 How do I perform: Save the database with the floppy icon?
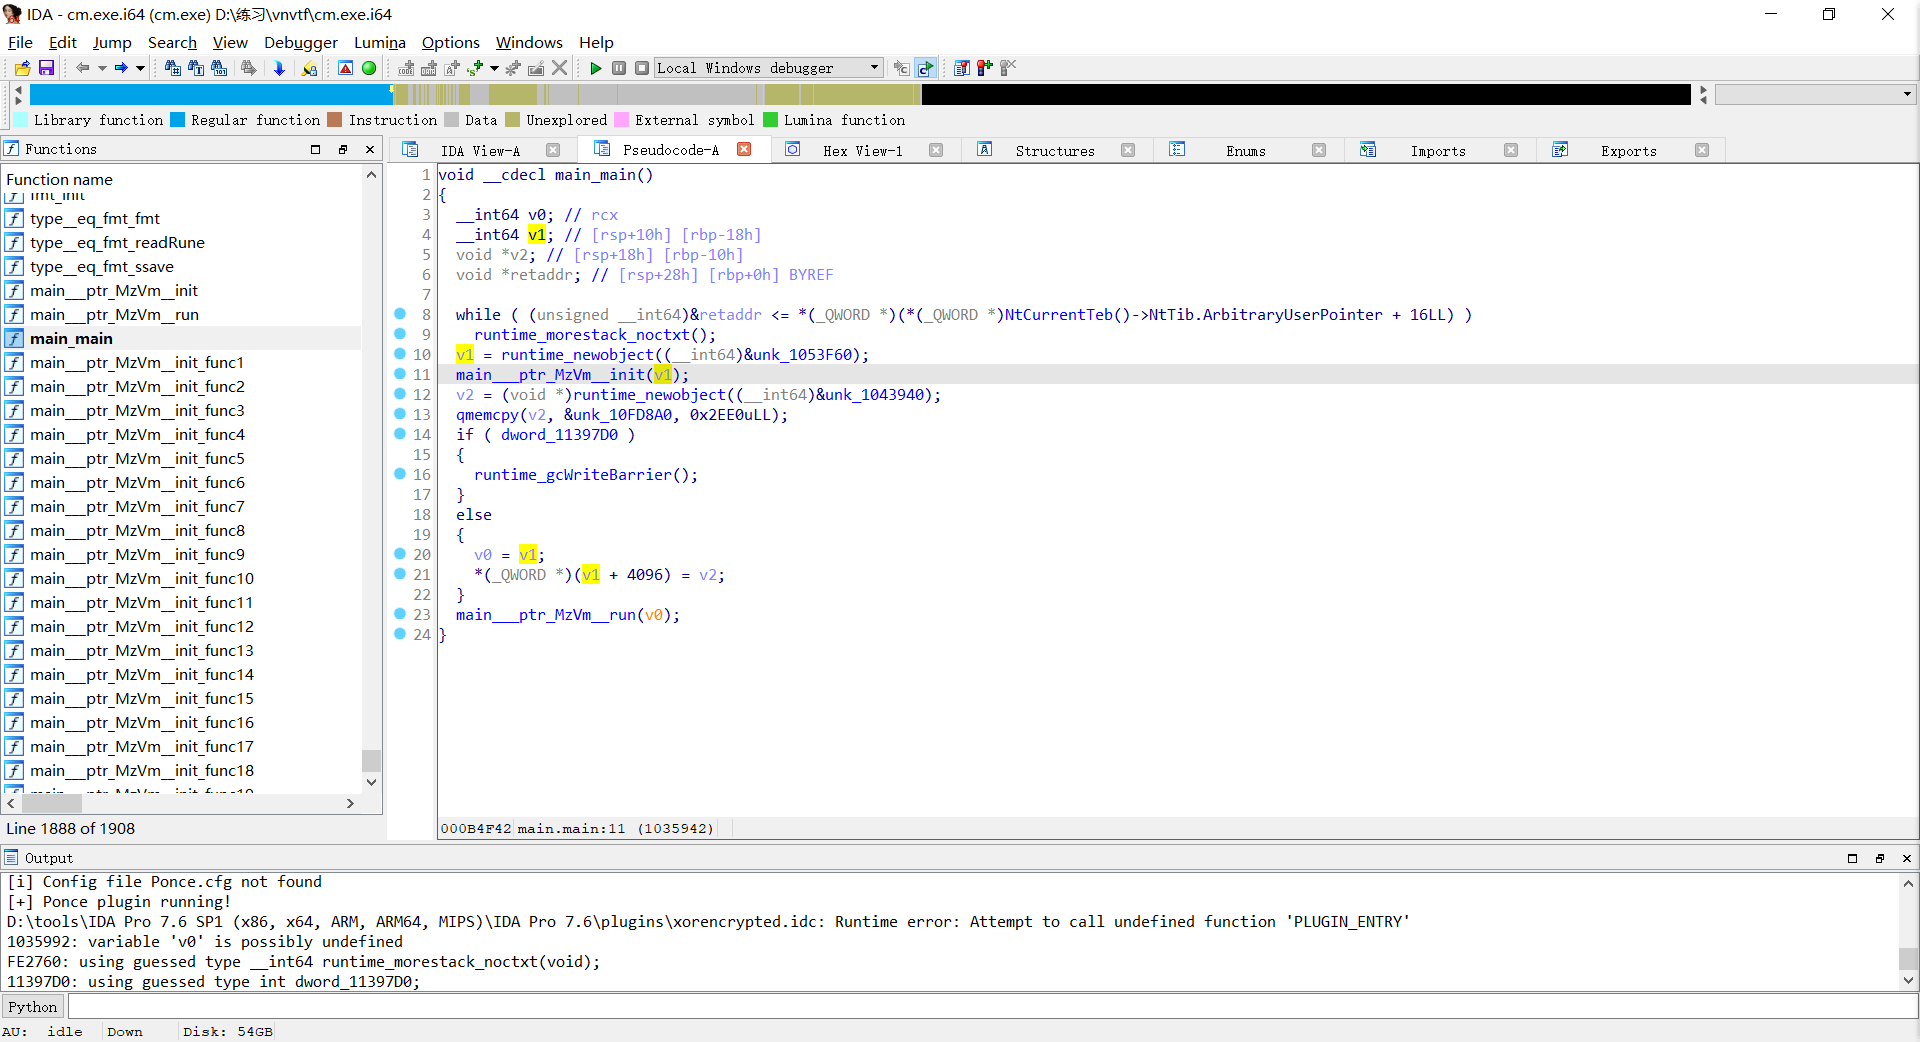(x=46, y=68)
